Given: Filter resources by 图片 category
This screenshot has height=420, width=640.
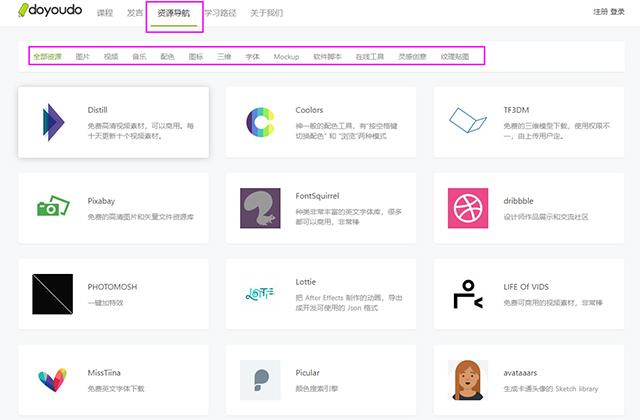Looking at the screenshot, I should tap(82, 56).
